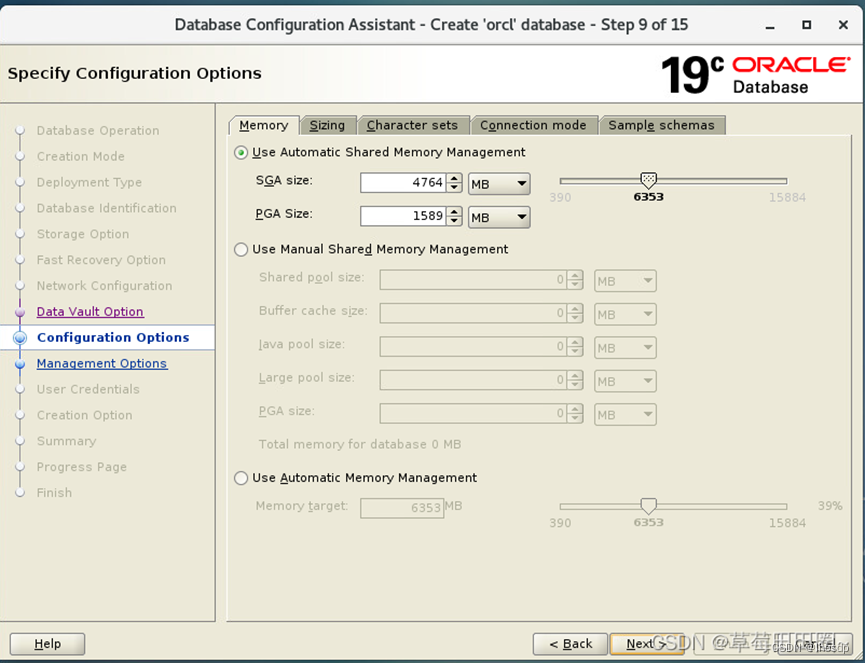Image resolution: width=865 pixels, height=663 pixels.
Task: Click the Java pool size field
Action: pyautogui.click(x=473, y=347)
